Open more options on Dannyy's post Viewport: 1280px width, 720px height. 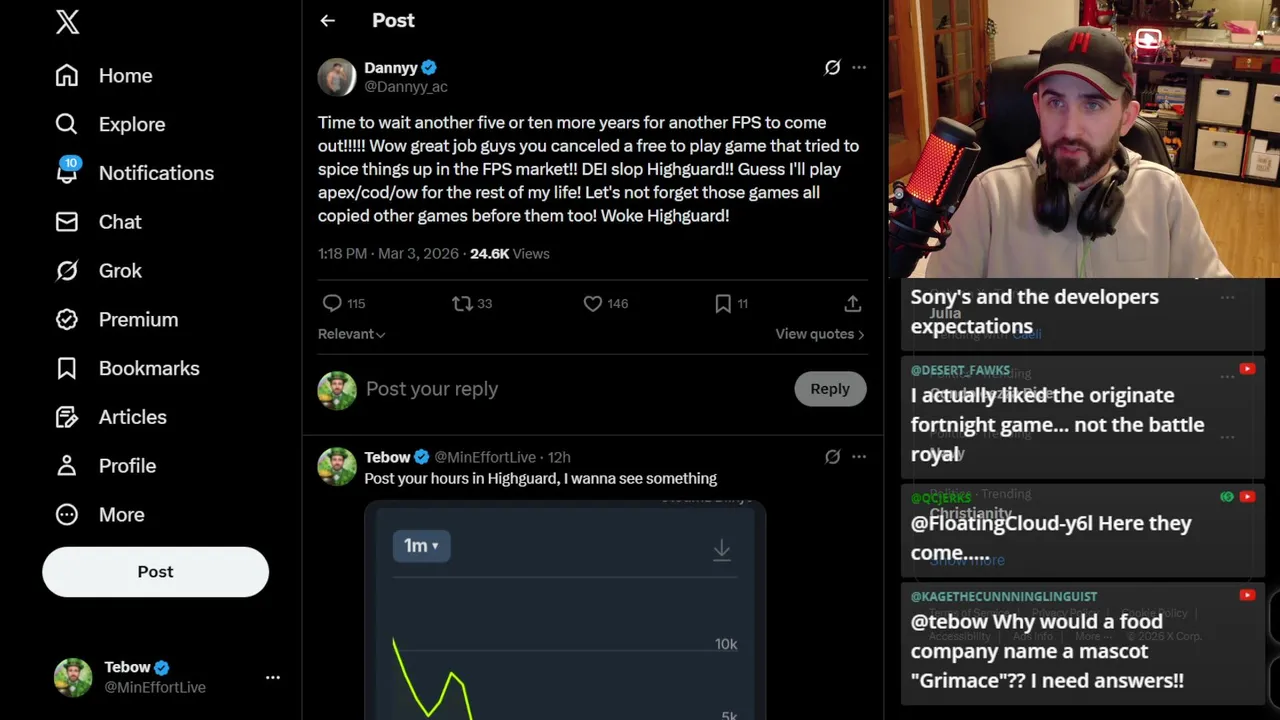[x=859, y=67]
